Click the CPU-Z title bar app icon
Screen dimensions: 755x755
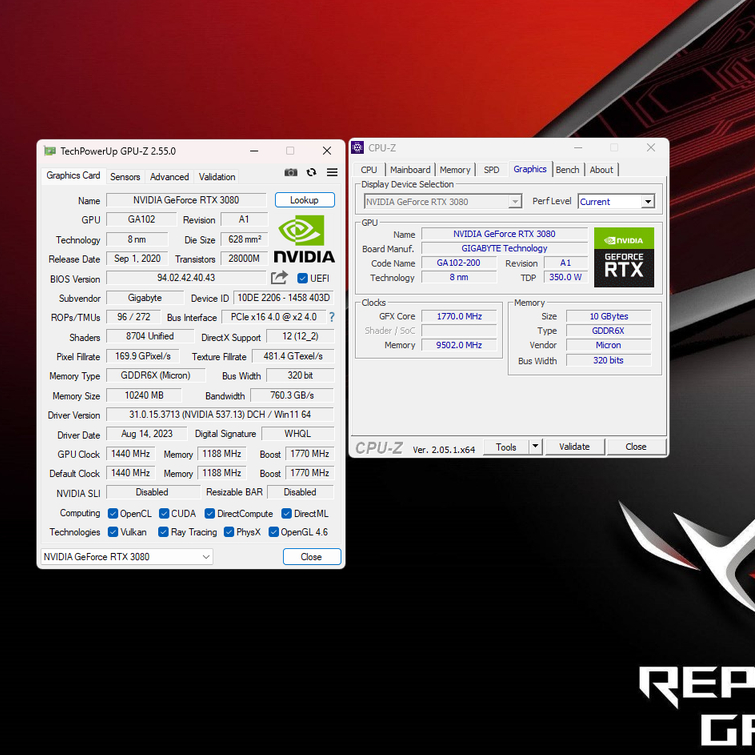click(358, 148)
